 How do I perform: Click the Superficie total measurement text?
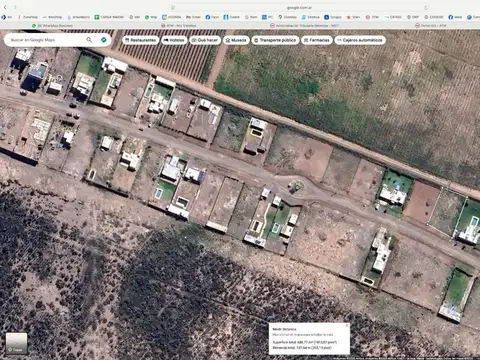click(305, 342)
